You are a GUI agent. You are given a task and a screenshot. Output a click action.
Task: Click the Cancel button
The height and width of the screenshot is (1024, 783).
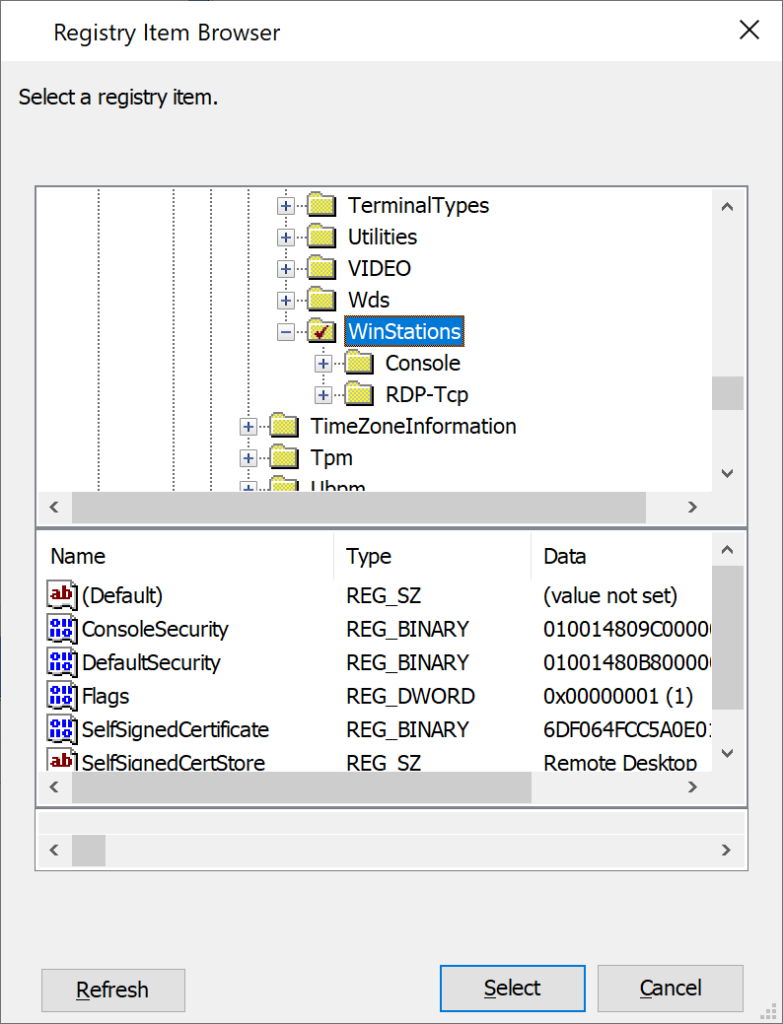(x=670, y=989)
